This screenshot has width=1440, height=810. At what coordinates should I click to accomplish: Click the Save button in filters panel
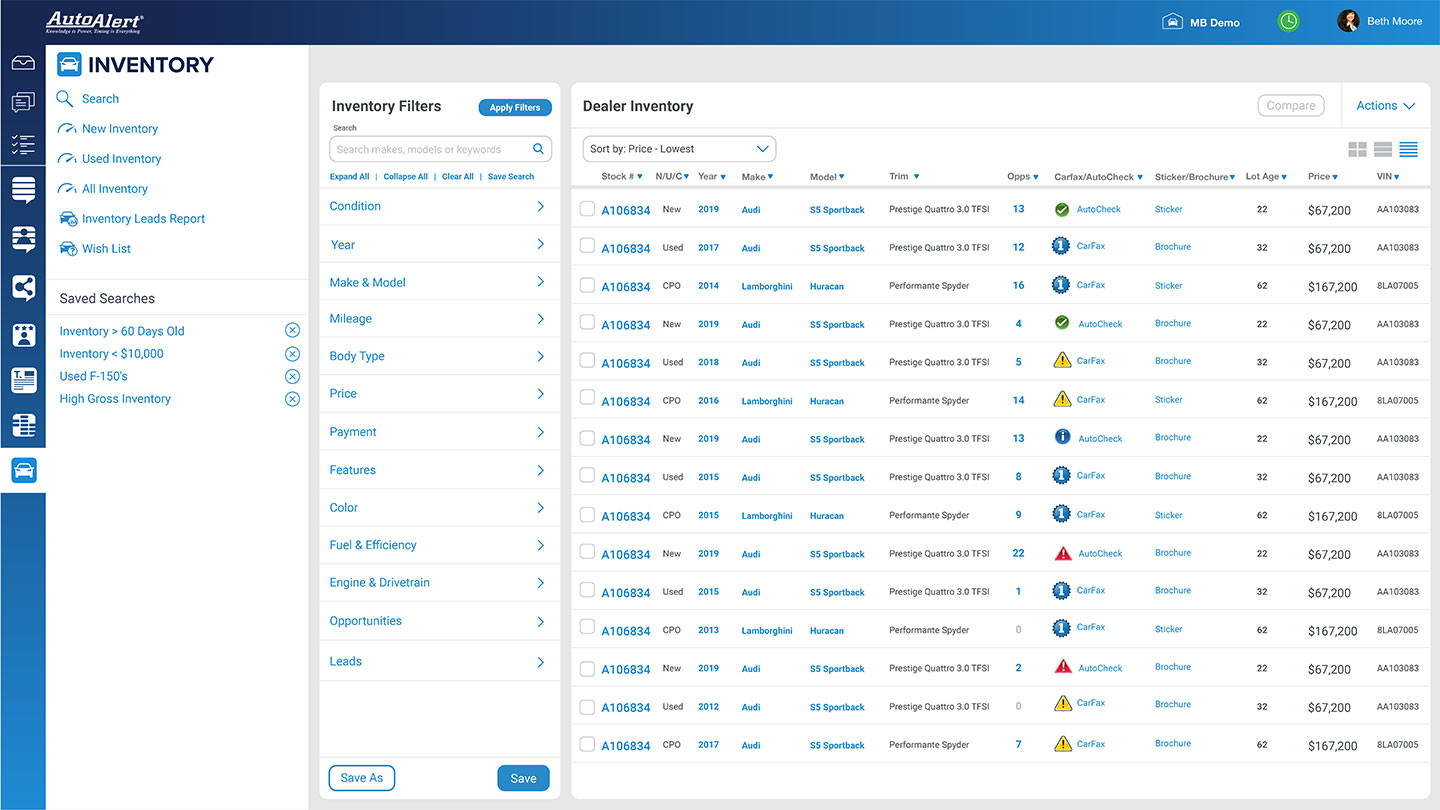523,778
